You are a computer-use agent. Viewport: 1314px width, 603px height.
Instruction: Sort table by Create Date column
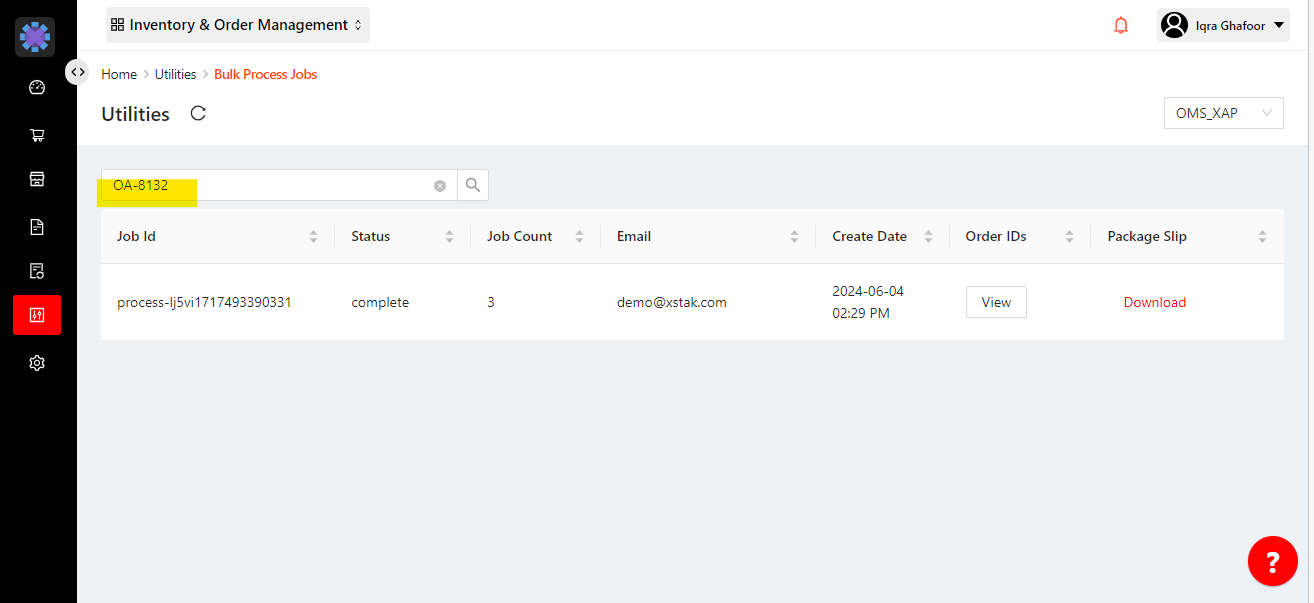[928, 237]
